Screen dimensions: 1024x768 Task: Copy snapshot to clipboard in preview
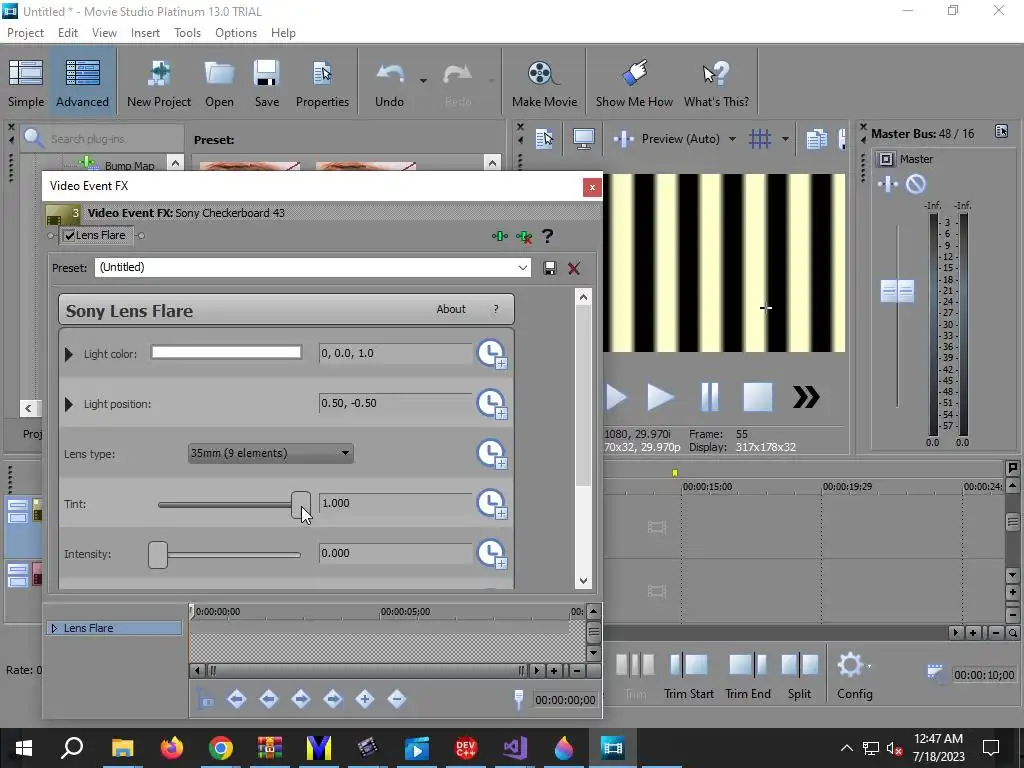pyautogui.click(x=816, y=138)
